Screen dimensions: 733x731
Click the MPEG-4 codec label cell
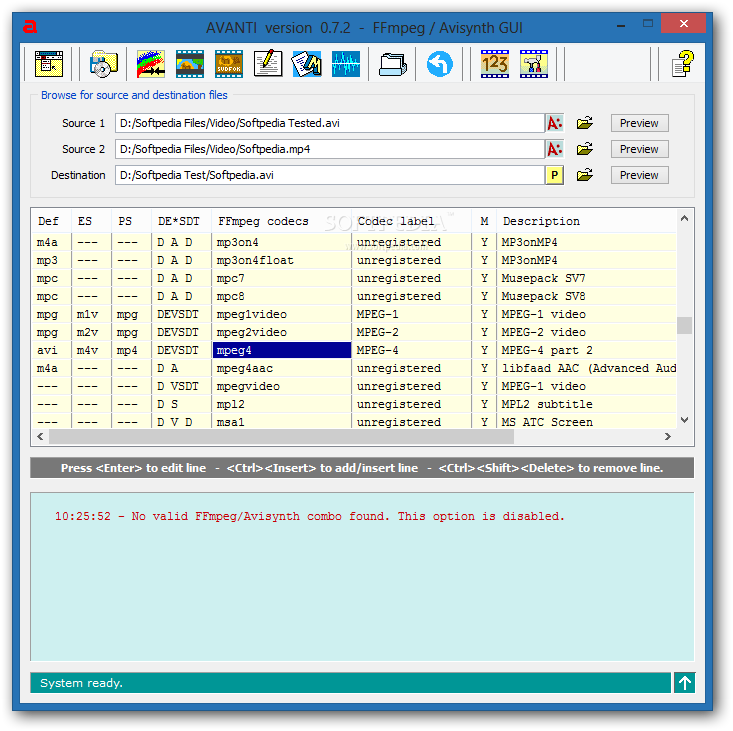pyautogui.click(x=411, y=351)
